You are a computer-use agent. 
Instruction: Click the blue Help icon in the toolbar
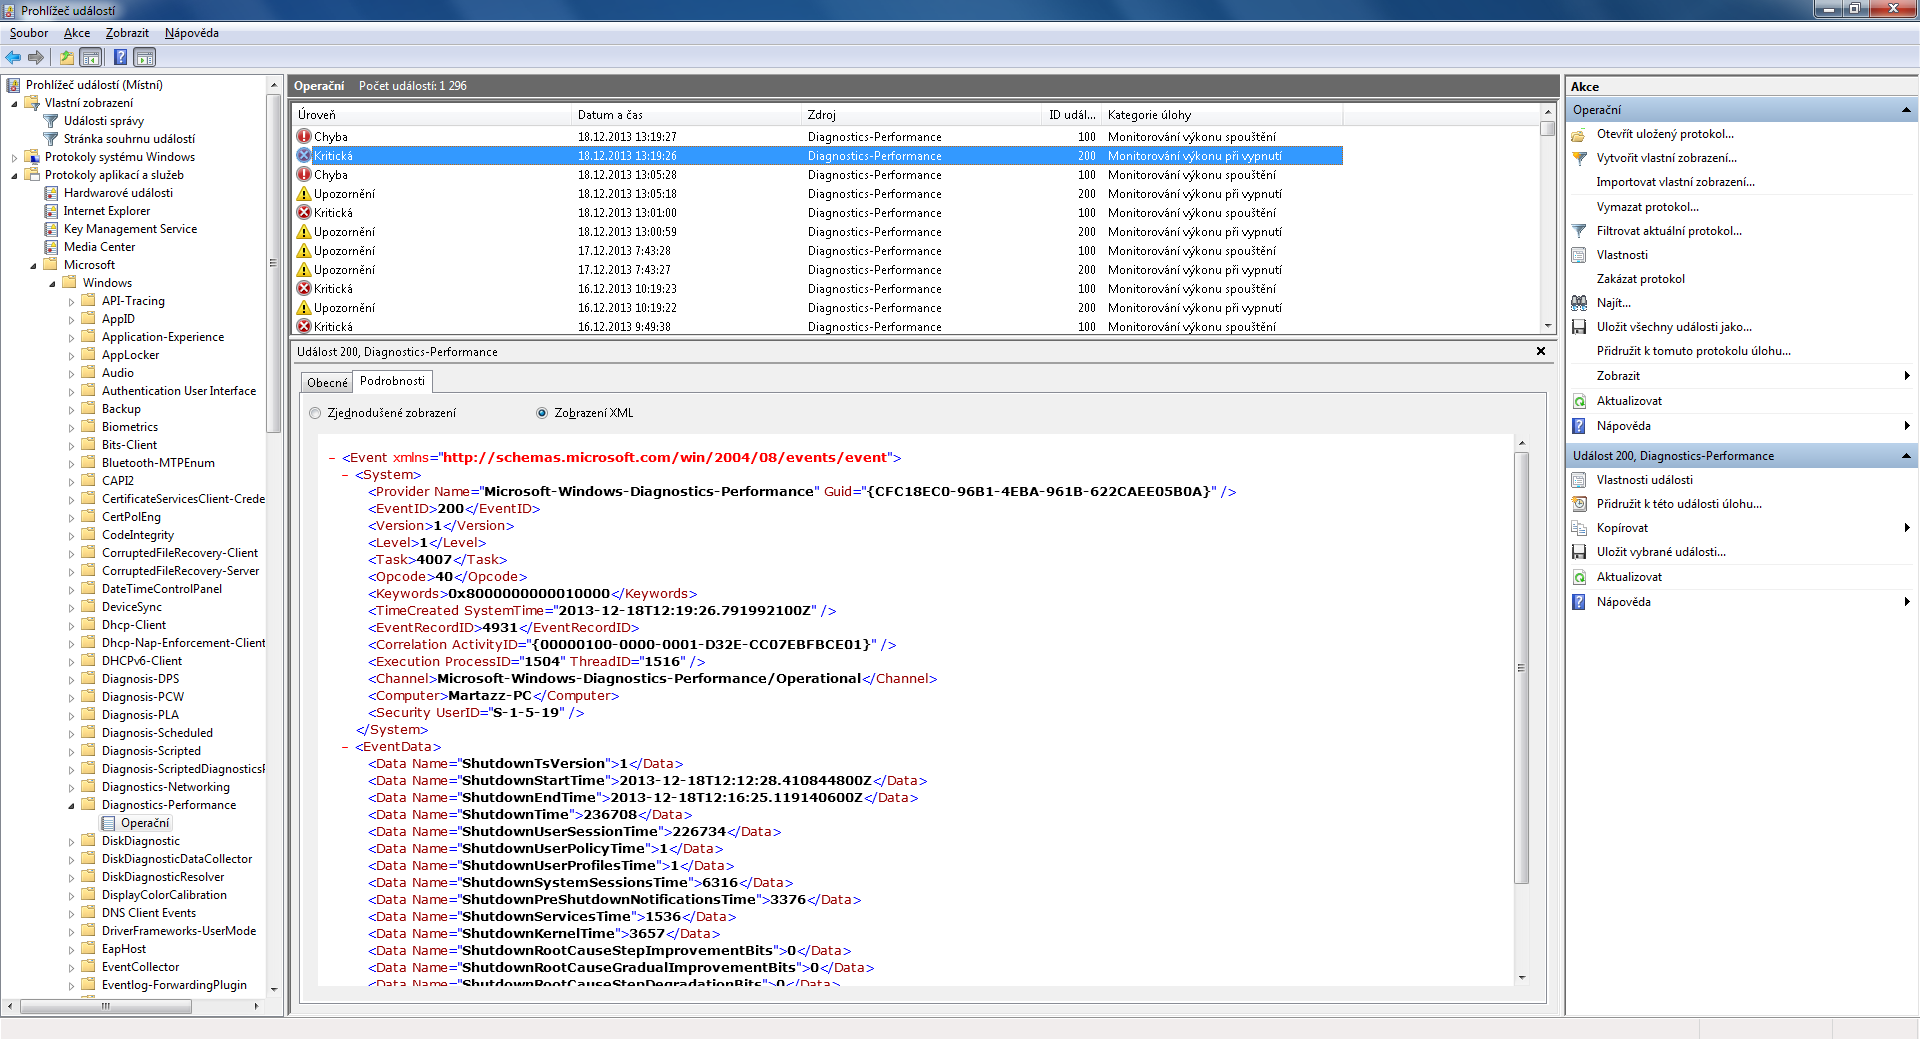coord(120,58)
